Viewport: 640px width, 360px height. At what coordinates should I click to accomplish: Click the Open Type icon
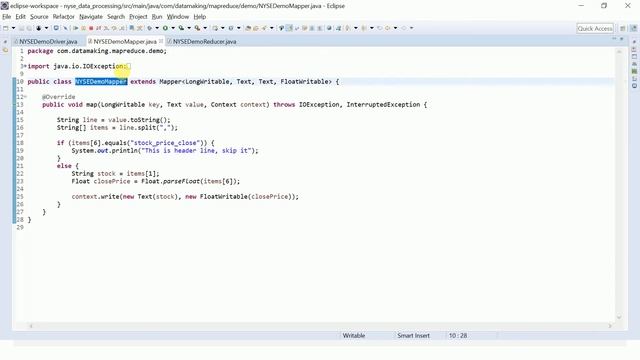248,28
